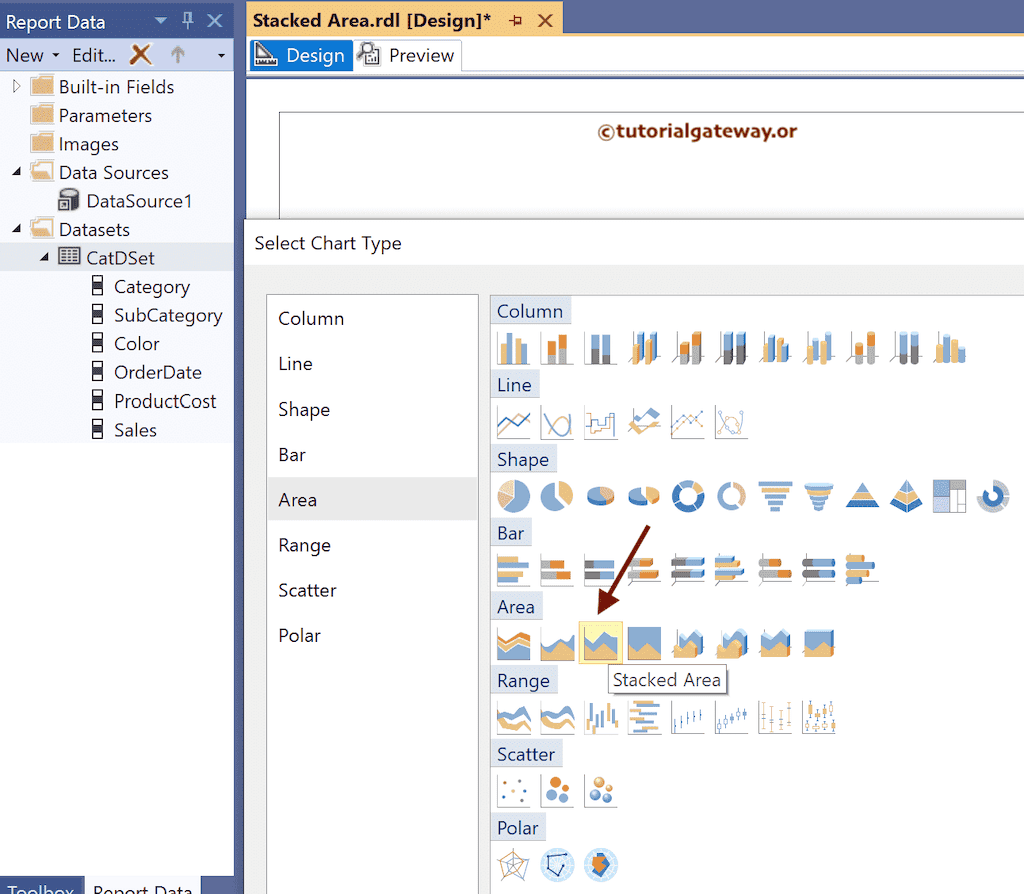
Task: Switch to the Preview tab
Action: coord(408,56)
